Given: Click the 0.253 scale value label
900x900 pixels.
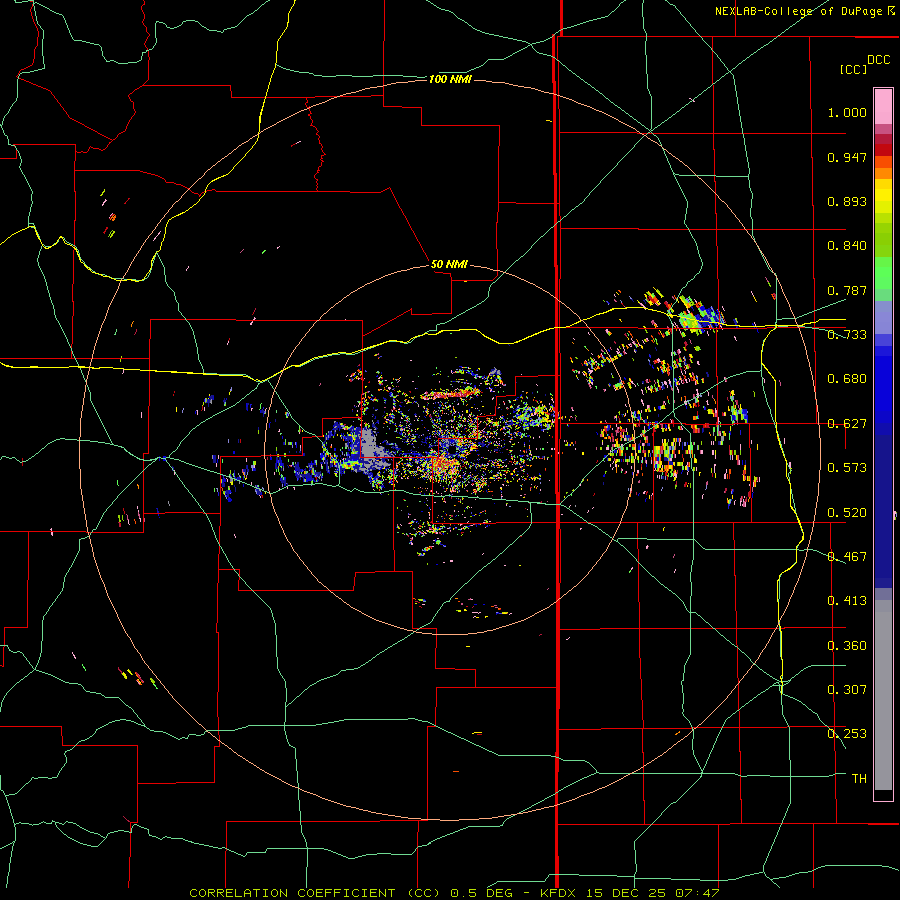Looking at the screenshot, I should (847, 734).
